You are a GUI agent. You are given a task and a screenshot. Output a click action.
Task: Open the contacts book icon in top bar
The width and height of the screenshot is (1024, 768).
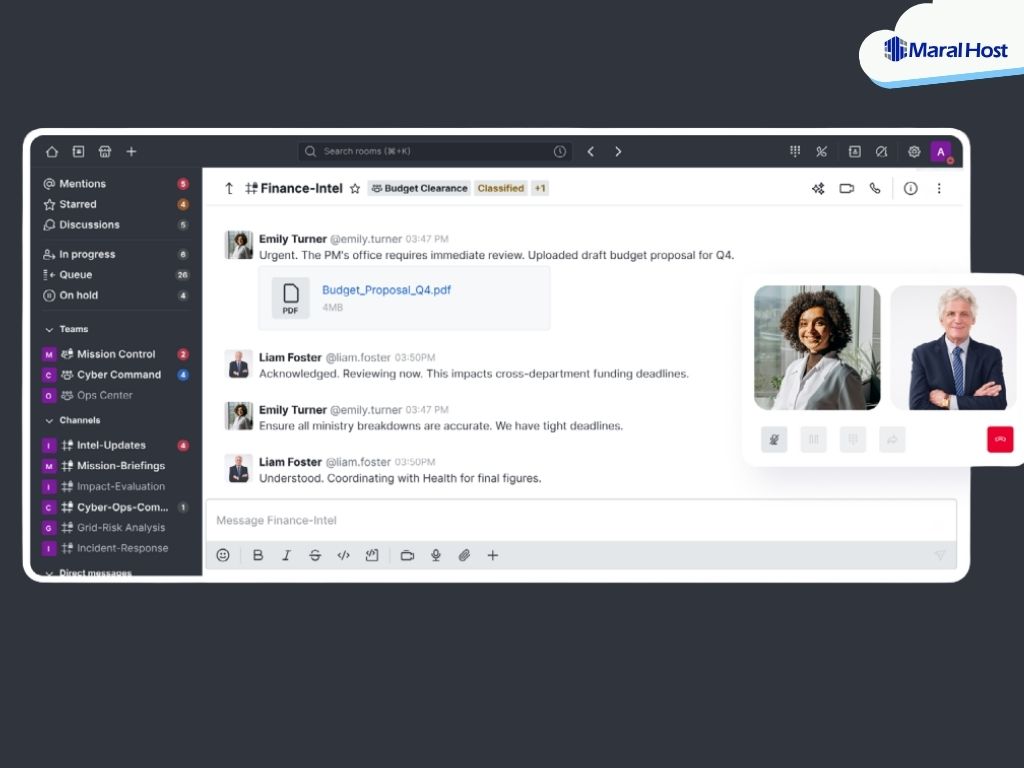pyautogui.click(x=854, y=152)
